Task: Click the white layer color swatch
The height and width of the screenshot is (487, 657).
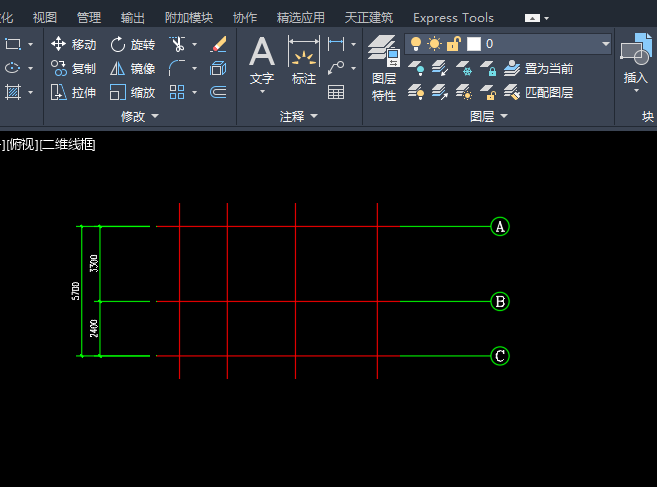Action: pos(474,44)
